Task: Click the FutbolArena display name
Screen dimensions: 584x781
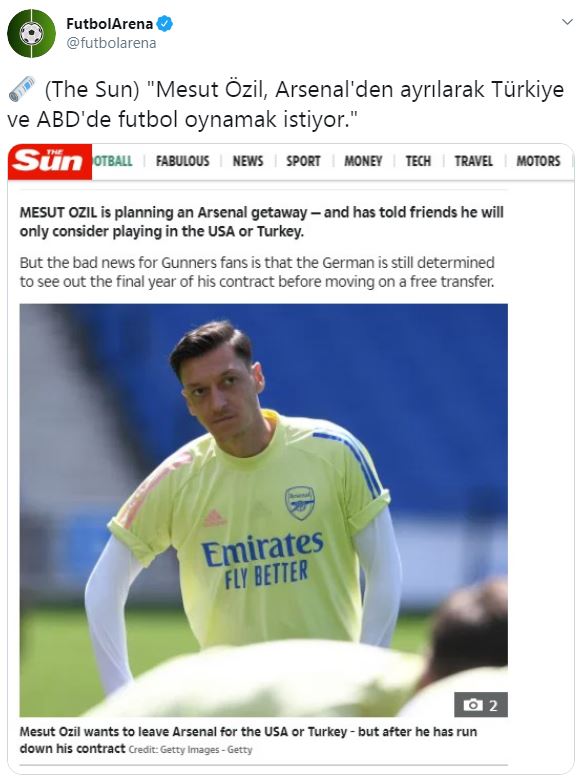Action: coord(109,23)
